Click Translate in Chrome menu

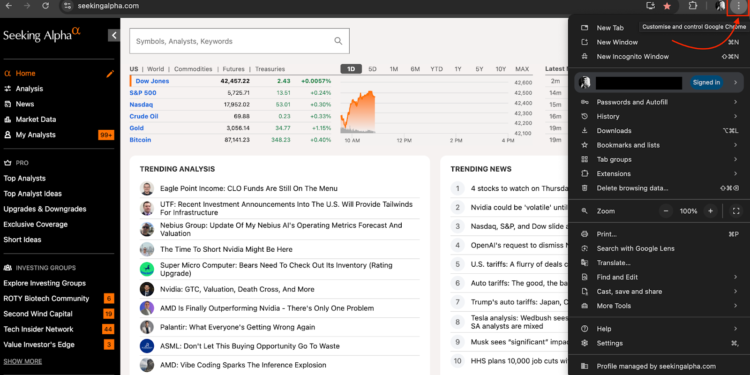[x=659, y=263]
